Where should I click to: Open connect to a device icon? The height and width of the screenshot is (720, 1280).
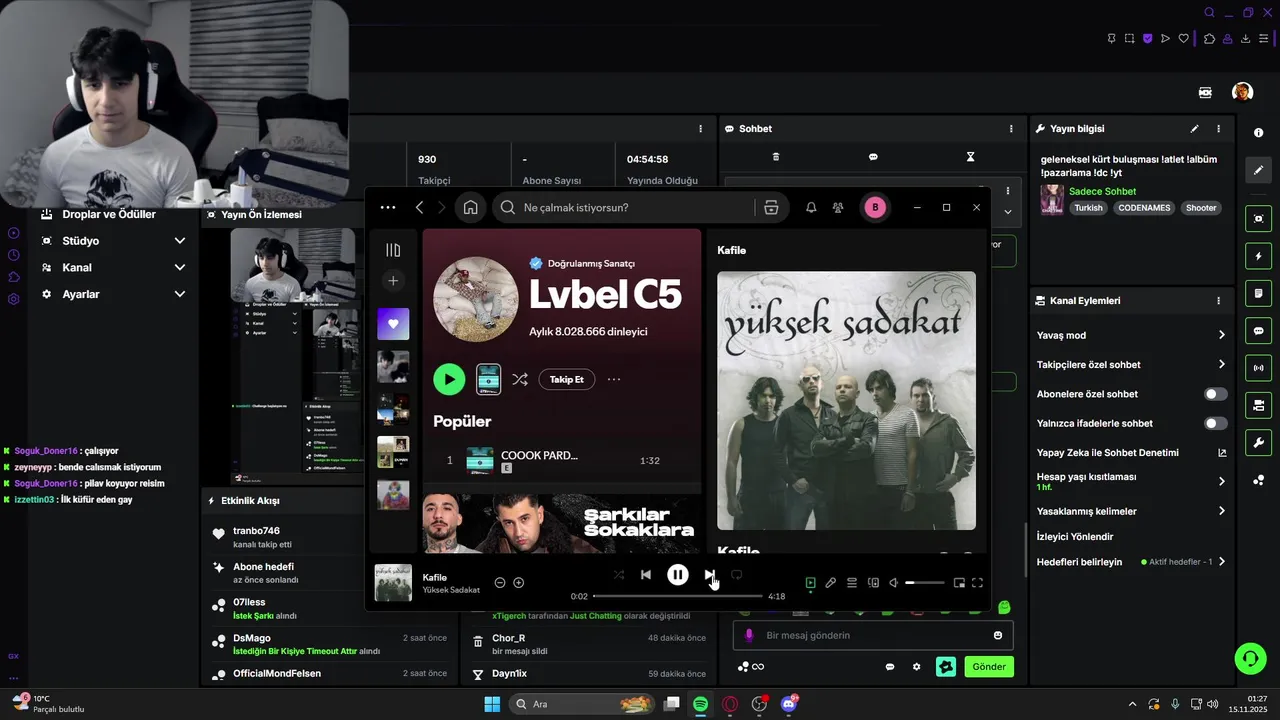(873, 583)
